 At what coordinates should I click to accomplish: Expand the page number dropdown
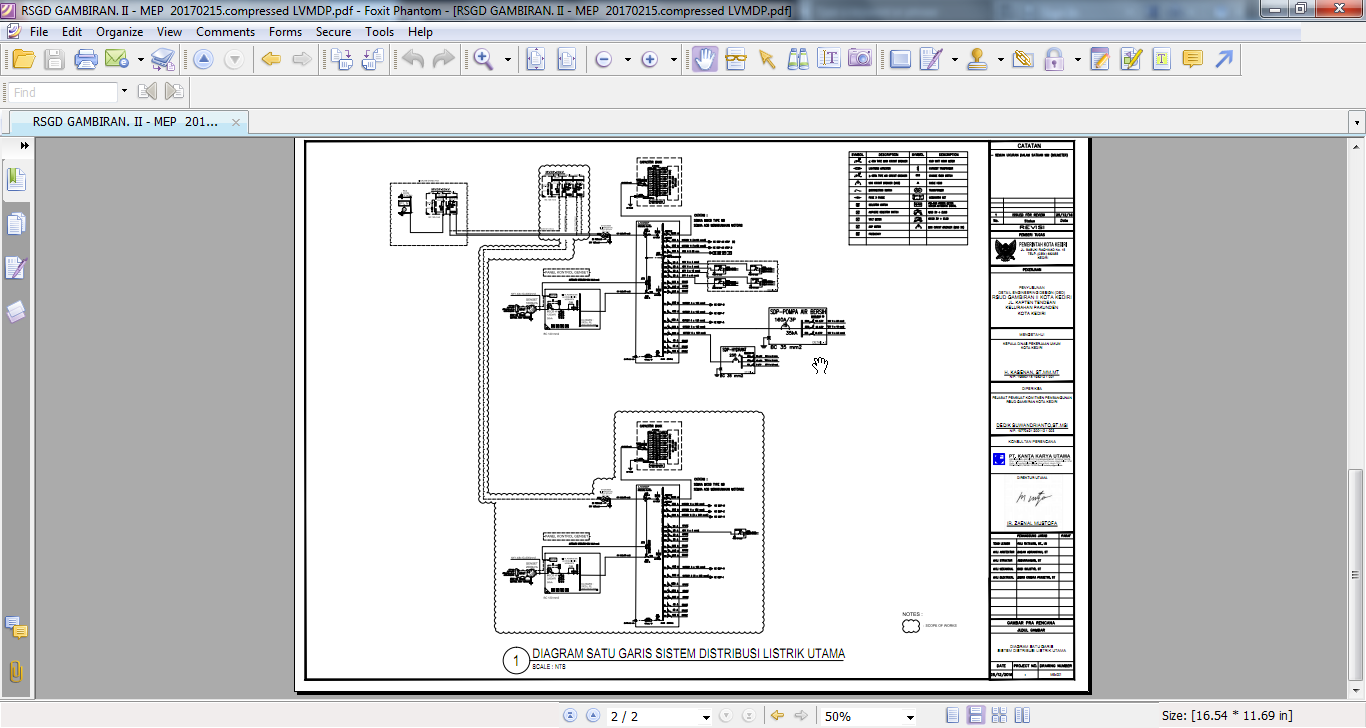(x=706, y=717)
